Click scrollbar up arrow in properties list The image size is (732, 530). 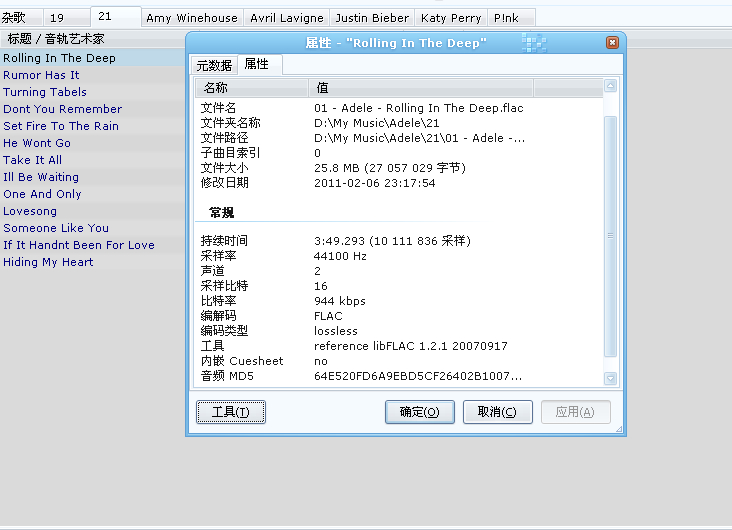[610, 86]
